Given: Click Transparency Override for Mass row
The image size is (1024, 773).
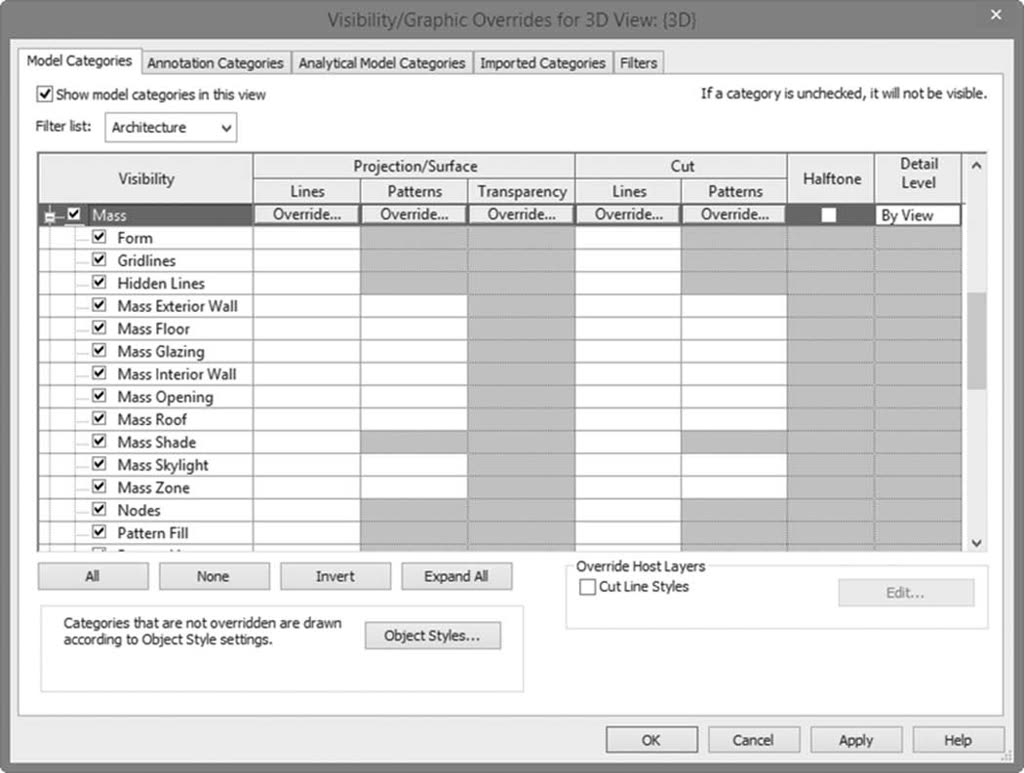Looking at the screenshot, I should coord(521,215).
